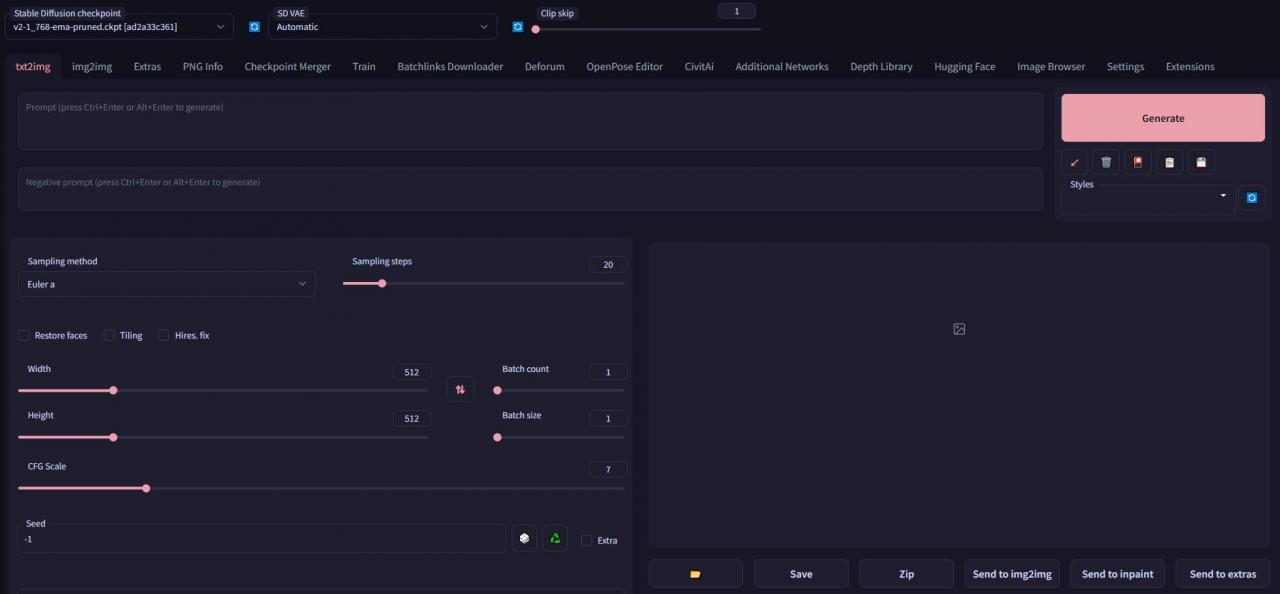
Task: Open the Stable Diffusion checkpoint dropdown
Action: 119,27
